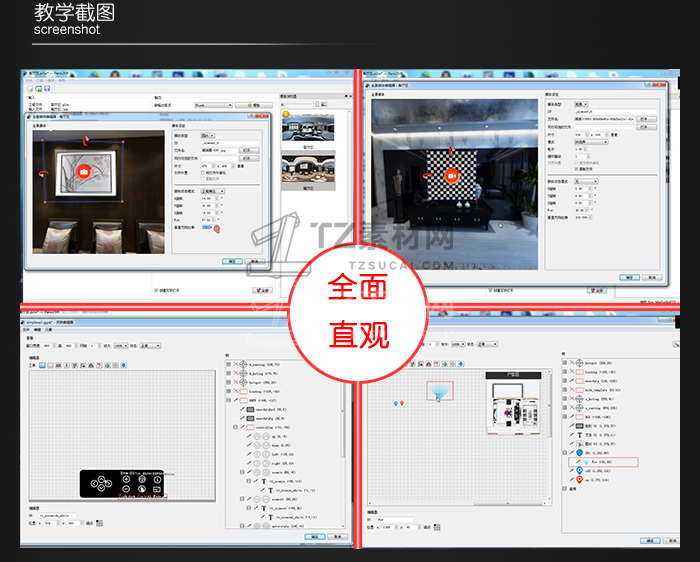The width and height of the screenshot is (700, 562).
Task: Open the Flash output format dropdown
Action: [x=213, y=105]
